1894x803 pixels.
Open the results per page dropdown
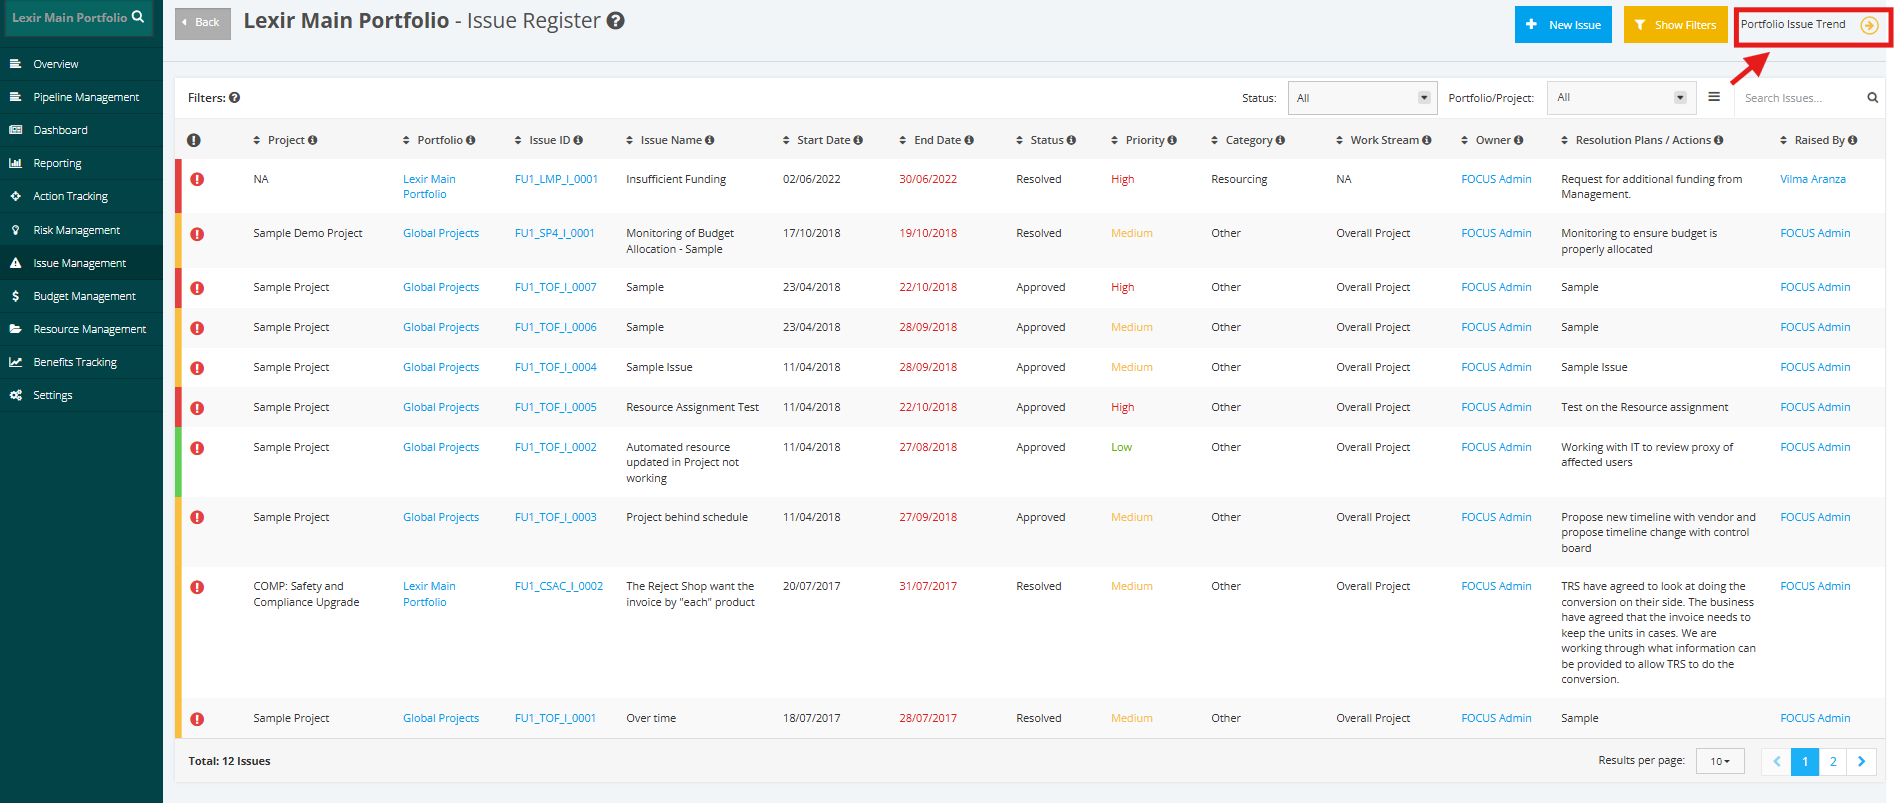[x=1720, y=761]
